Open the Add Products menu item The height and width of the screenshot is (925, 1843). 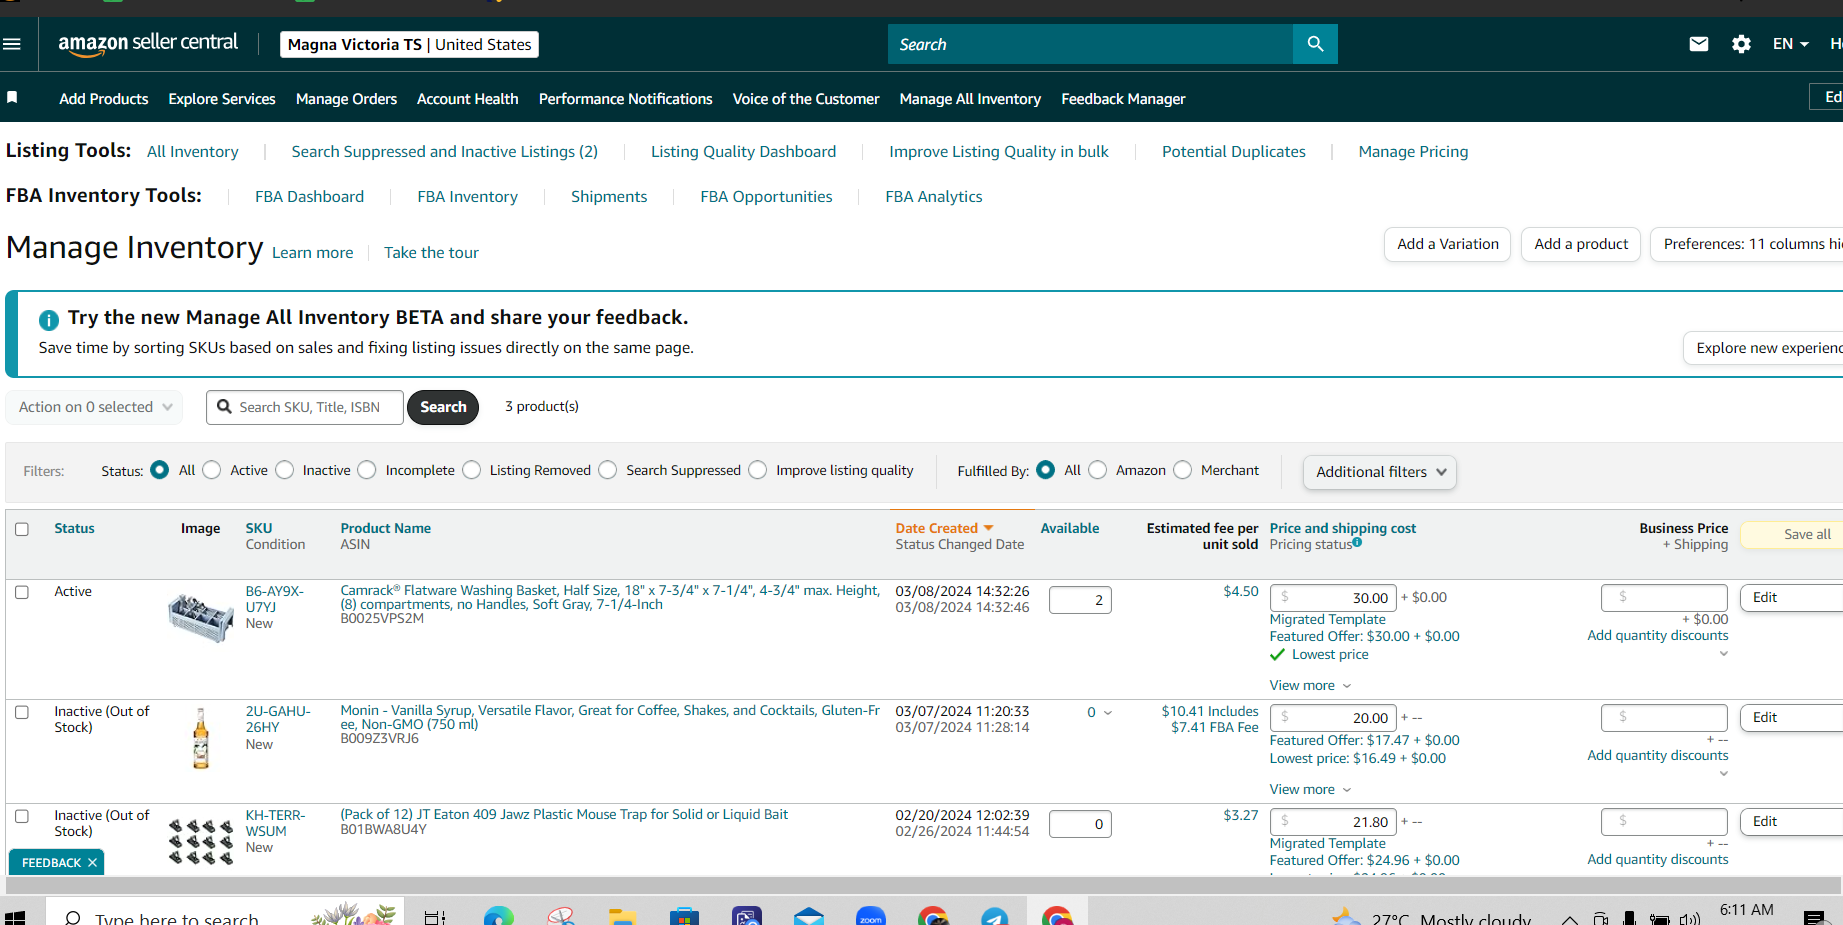coord(104,99)
